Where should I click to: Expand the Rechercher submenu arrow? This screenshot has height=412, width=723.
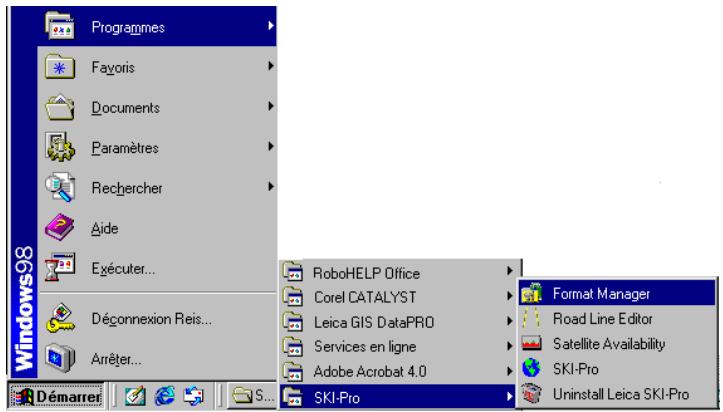point(271,187)
